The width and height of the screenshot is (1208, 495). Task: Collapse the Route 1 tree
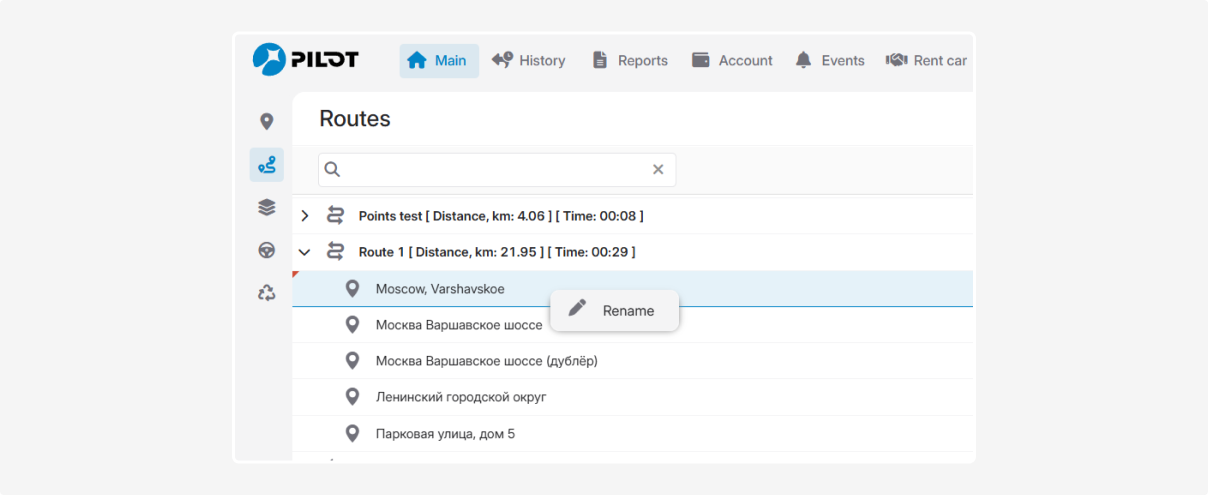click(305, 252)
